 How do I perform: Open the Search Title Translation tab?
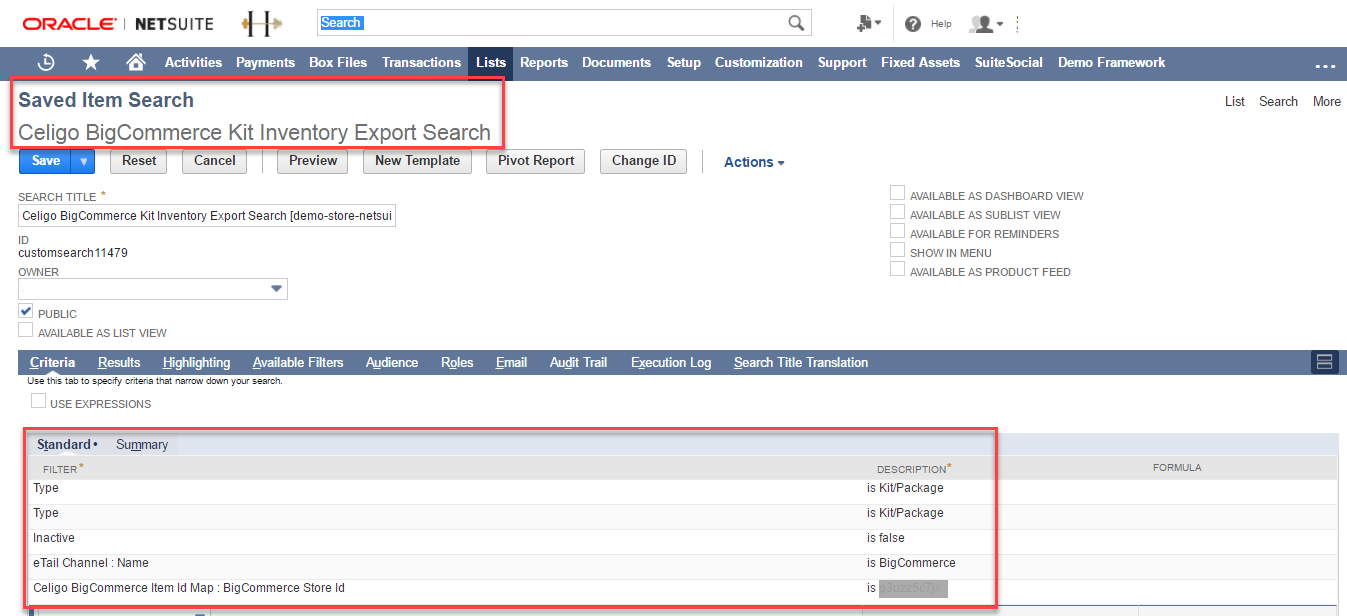(801, 362)
